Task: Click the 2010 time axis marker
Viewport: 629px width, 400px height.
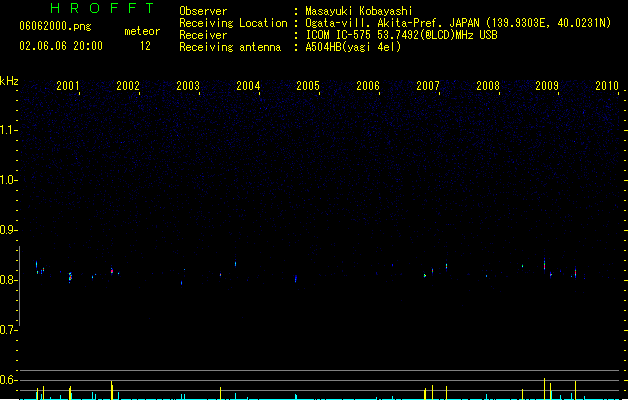Action: pyautogui.click(x=607, y=85)
